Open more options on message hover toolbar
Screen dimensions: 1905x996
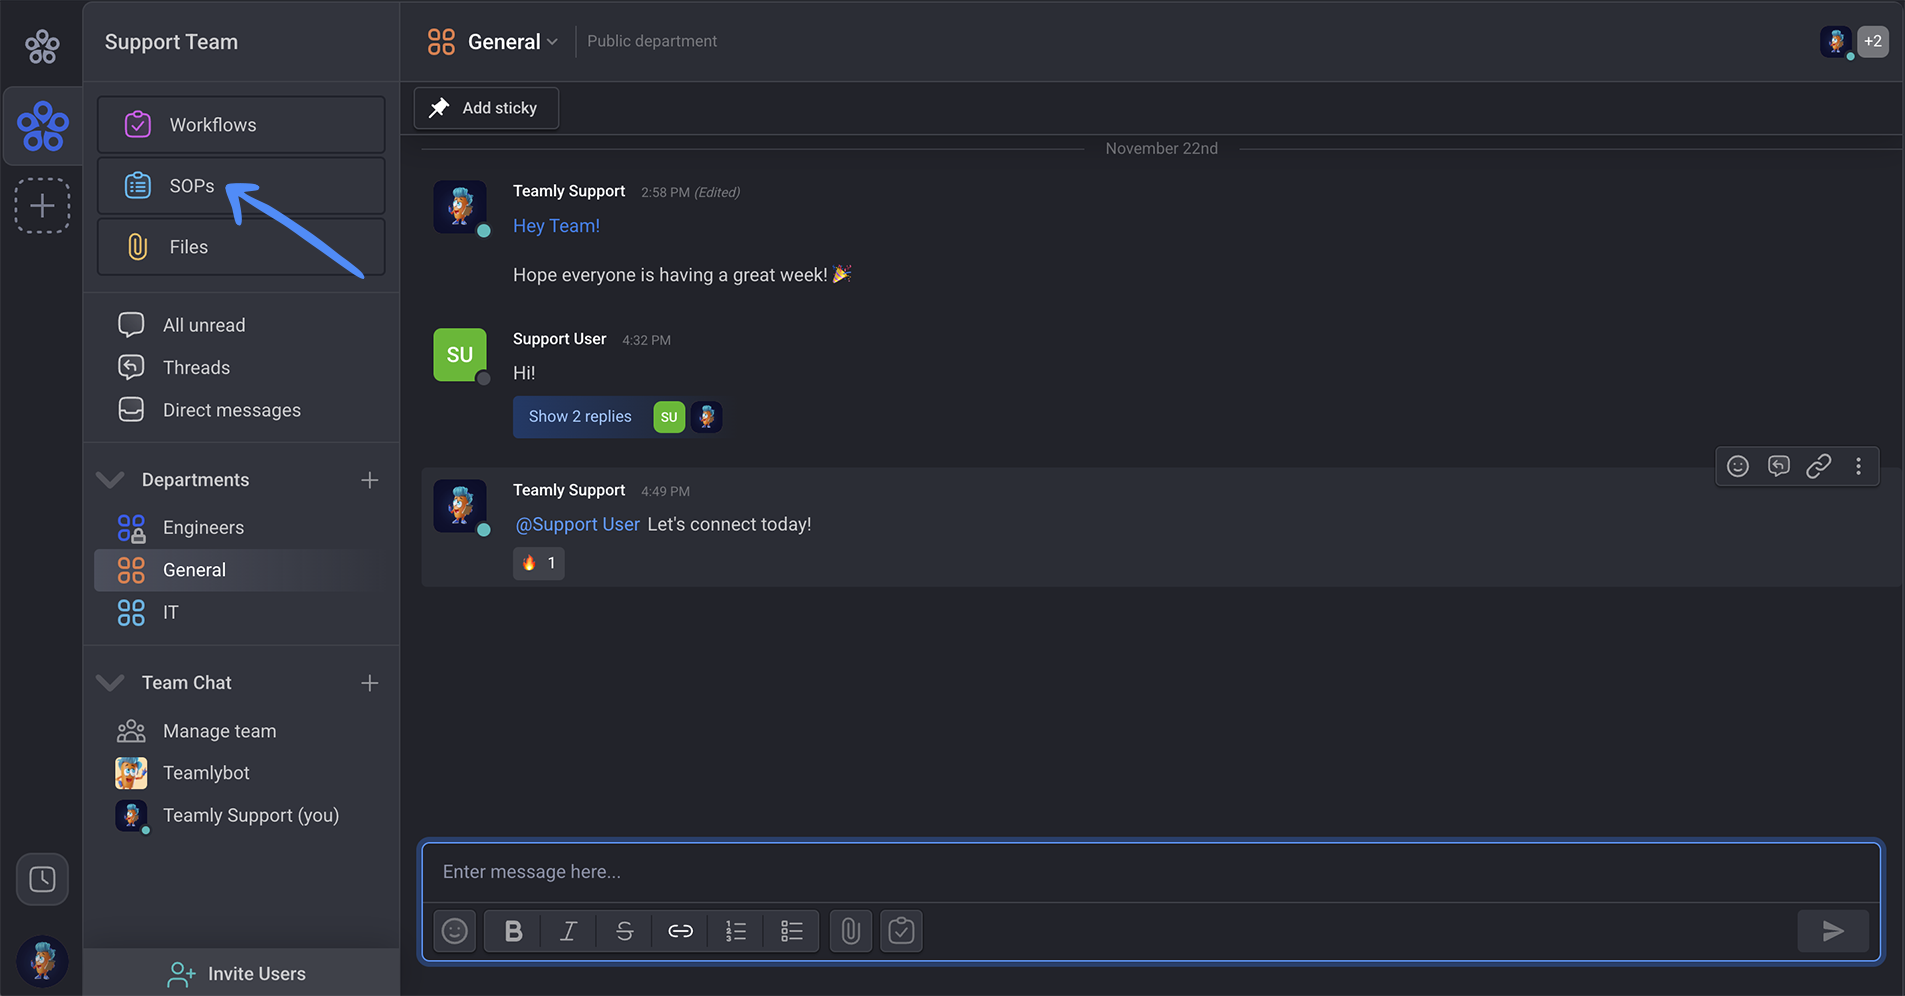(x=1858, y=466)
